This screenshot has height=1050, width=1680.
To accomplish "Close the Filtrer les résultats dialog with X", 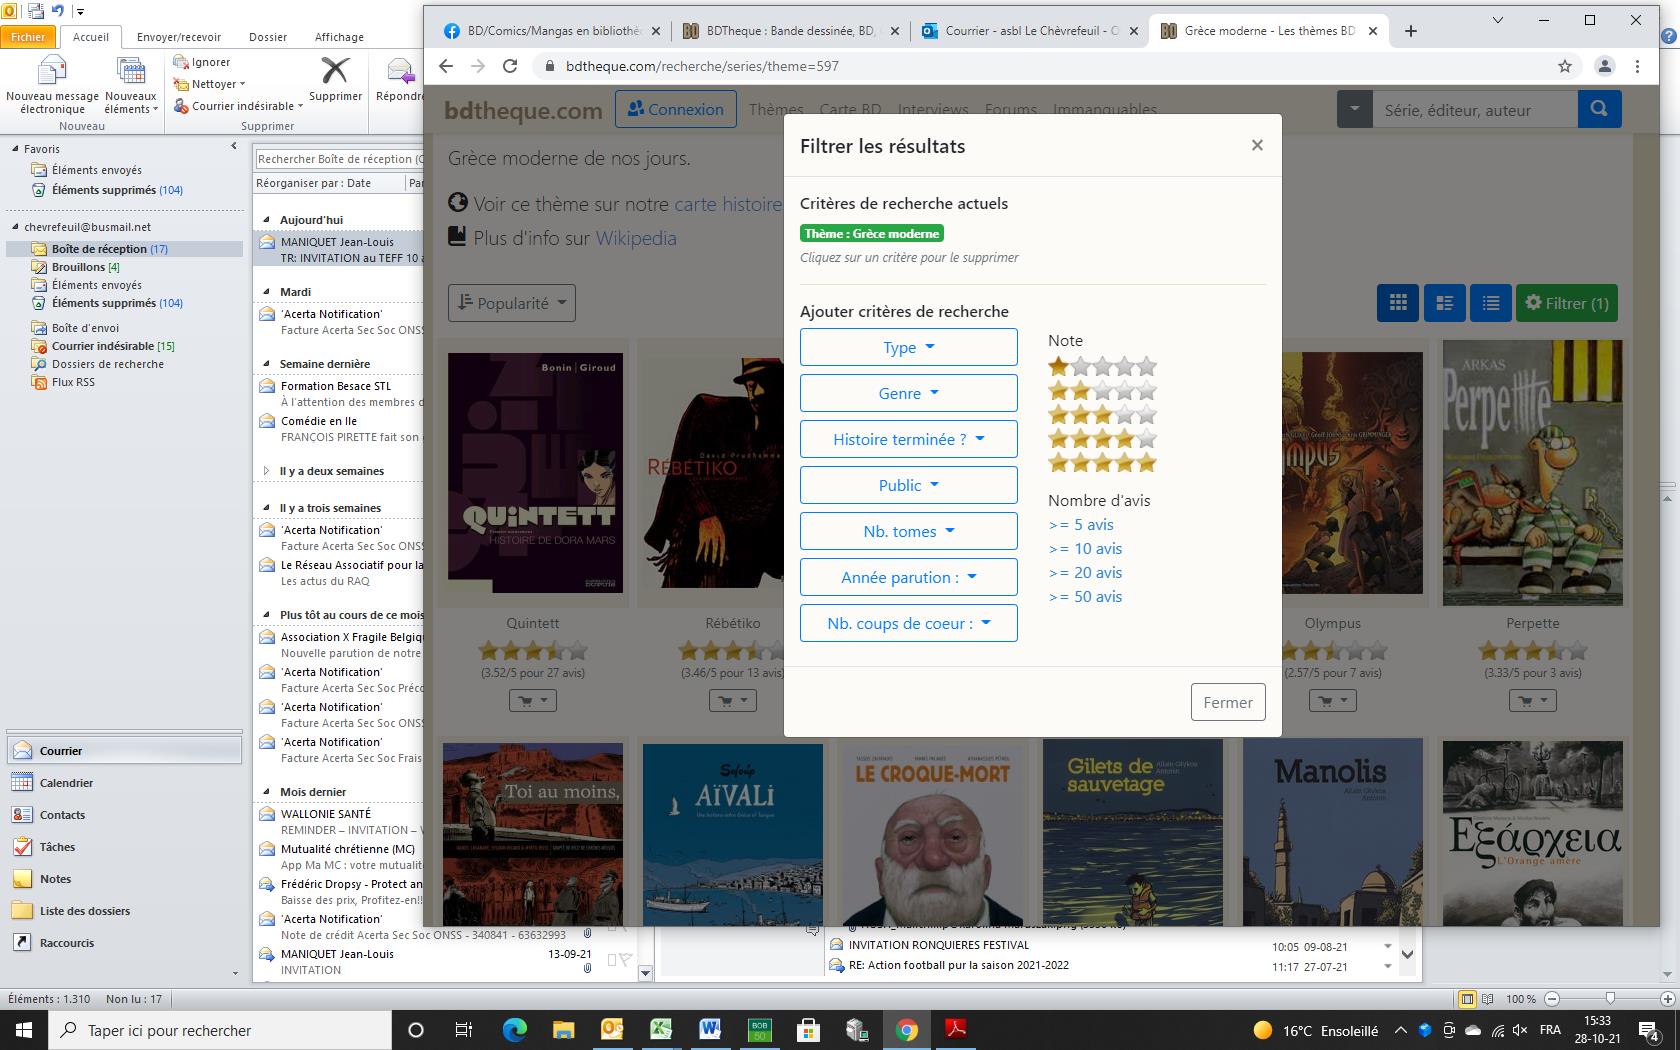I will pos(1257,145).
